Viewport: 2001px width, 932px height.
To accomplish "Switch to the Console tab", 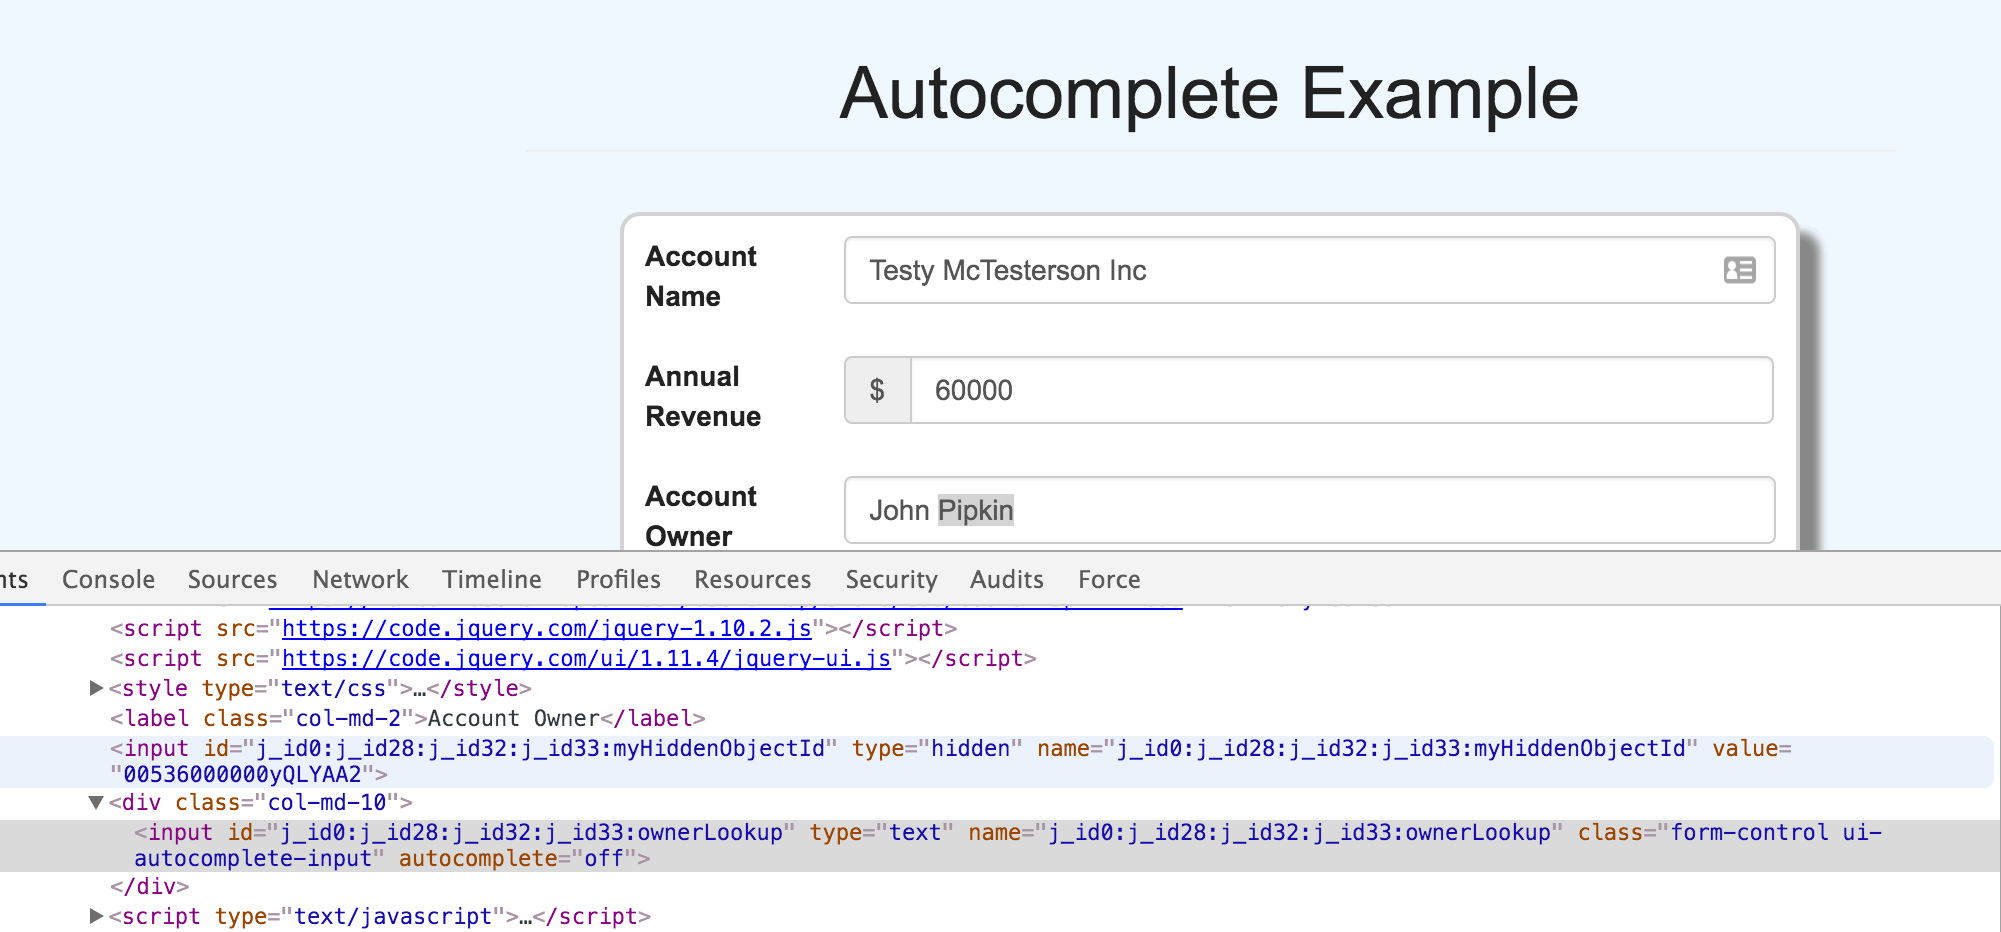I will (108, 579).
